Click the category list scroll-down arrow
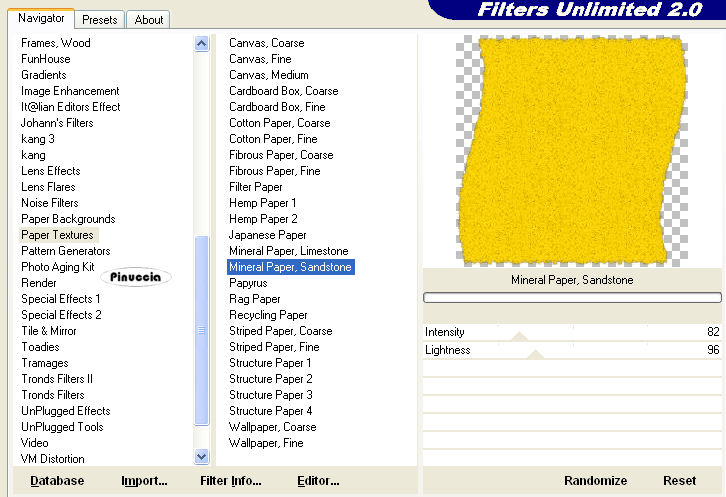The width and height of the screenshot is (726, 497). pyautogui.click(x=201, y=457)
